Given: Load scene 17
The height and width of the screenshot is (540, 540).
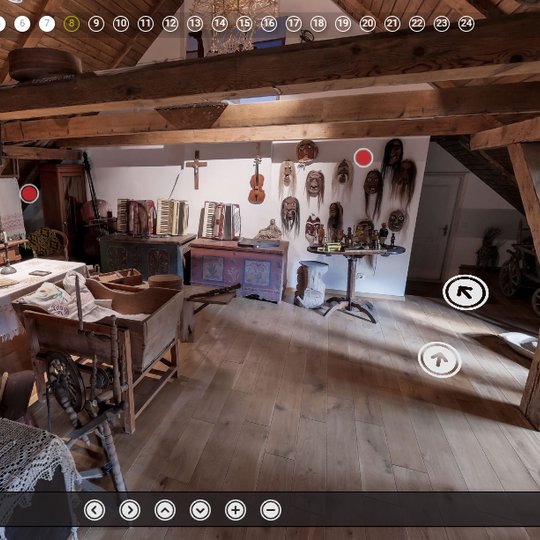Looking at the screenshot, I should (294, 24).
